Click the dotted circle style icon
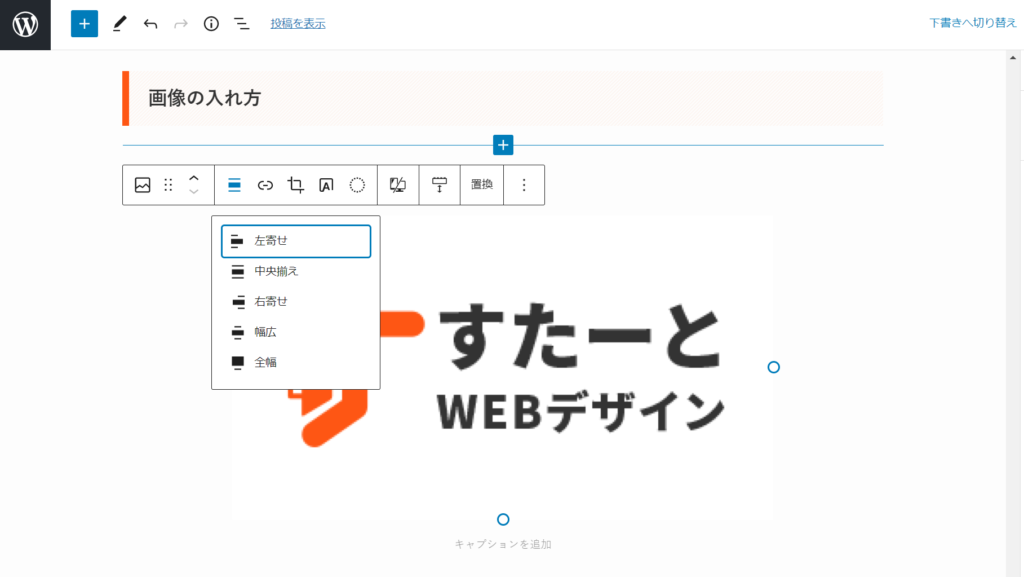1024x577 pixels. (357, 185)
